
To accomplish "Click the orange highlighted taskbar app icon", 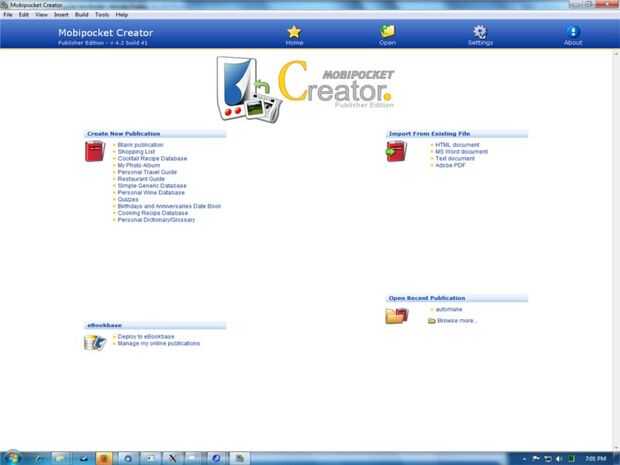I will 104,458.
